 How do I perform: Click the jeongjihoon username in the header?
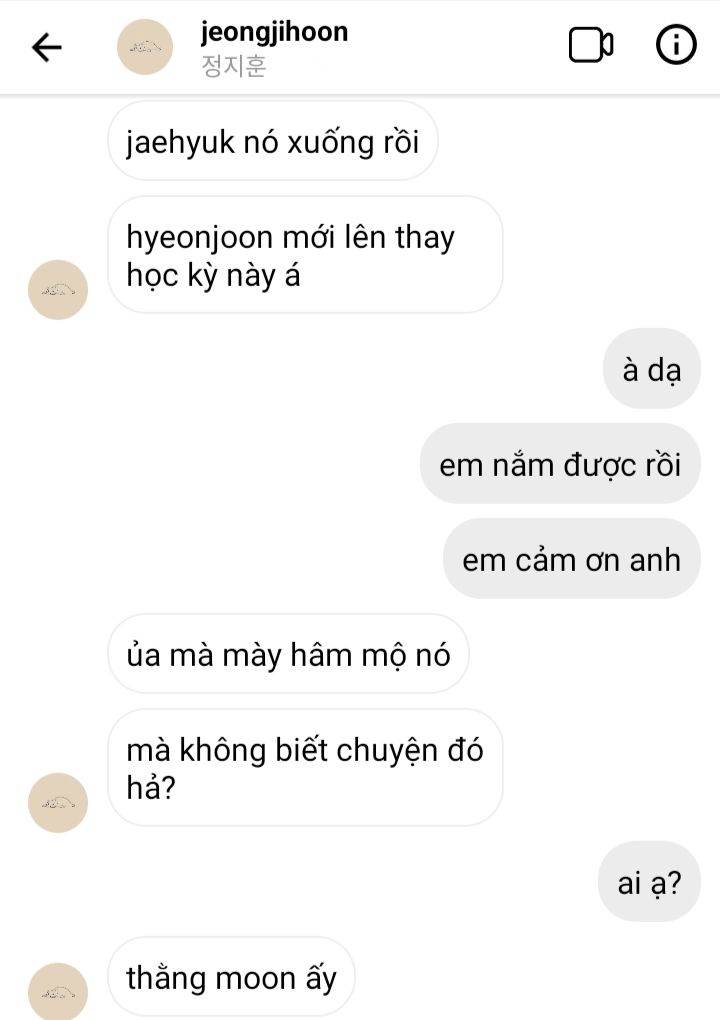[274, 32]
